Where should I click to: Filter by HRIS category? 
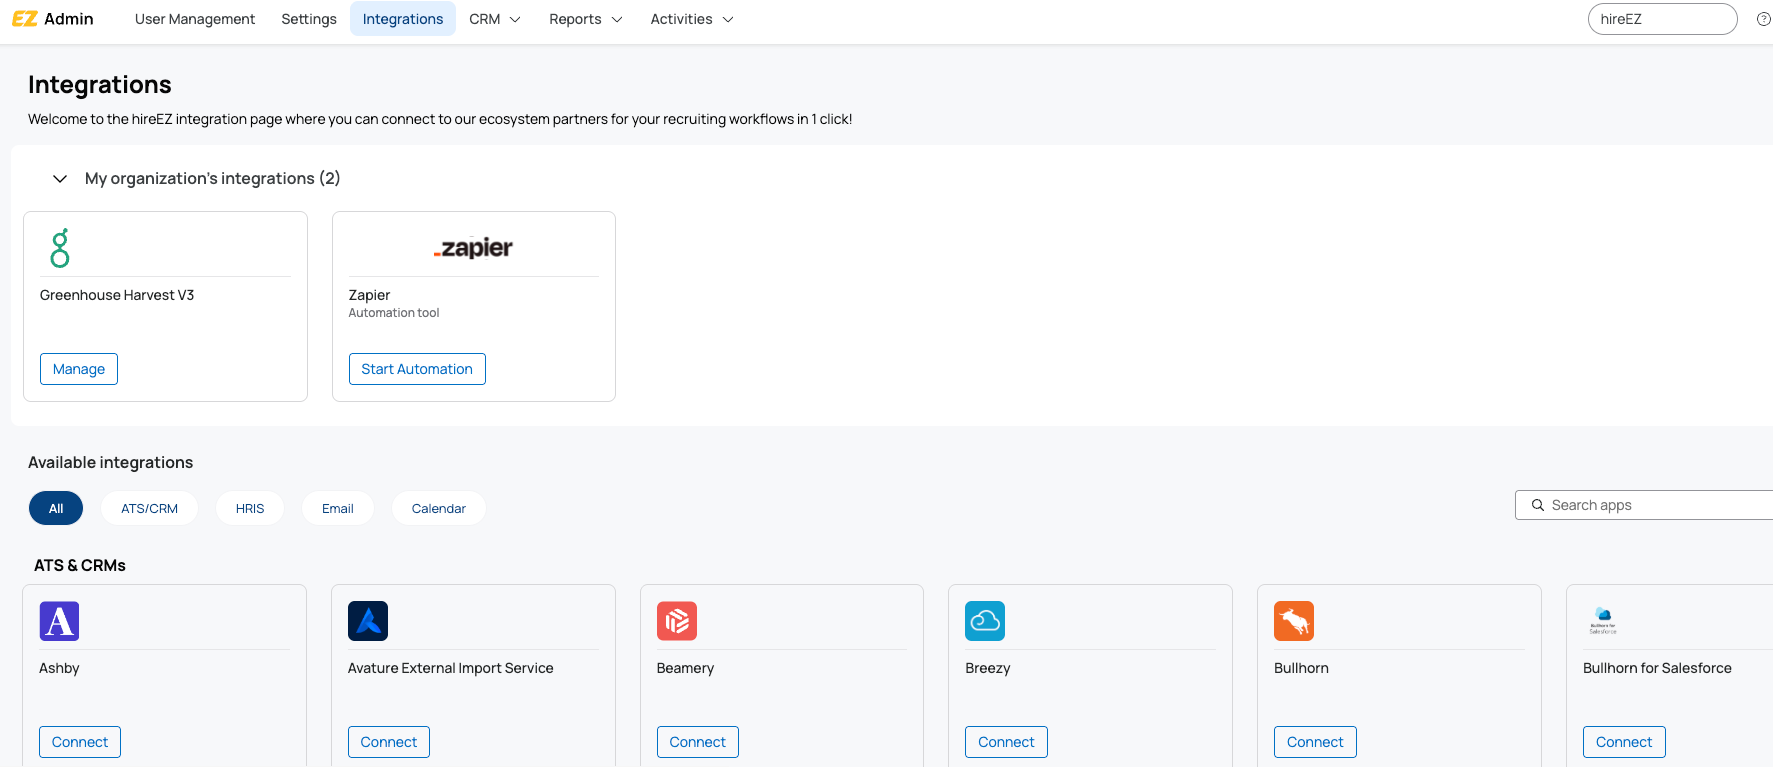[250, 508]
